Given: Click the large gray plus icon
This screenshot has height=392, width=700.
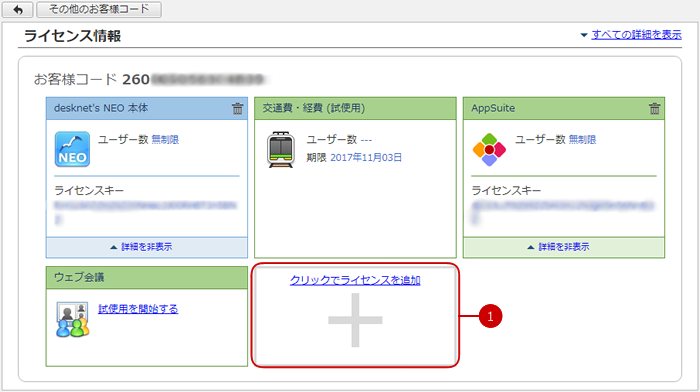Looking at the screenshot, I should click(x=355, y=320).
